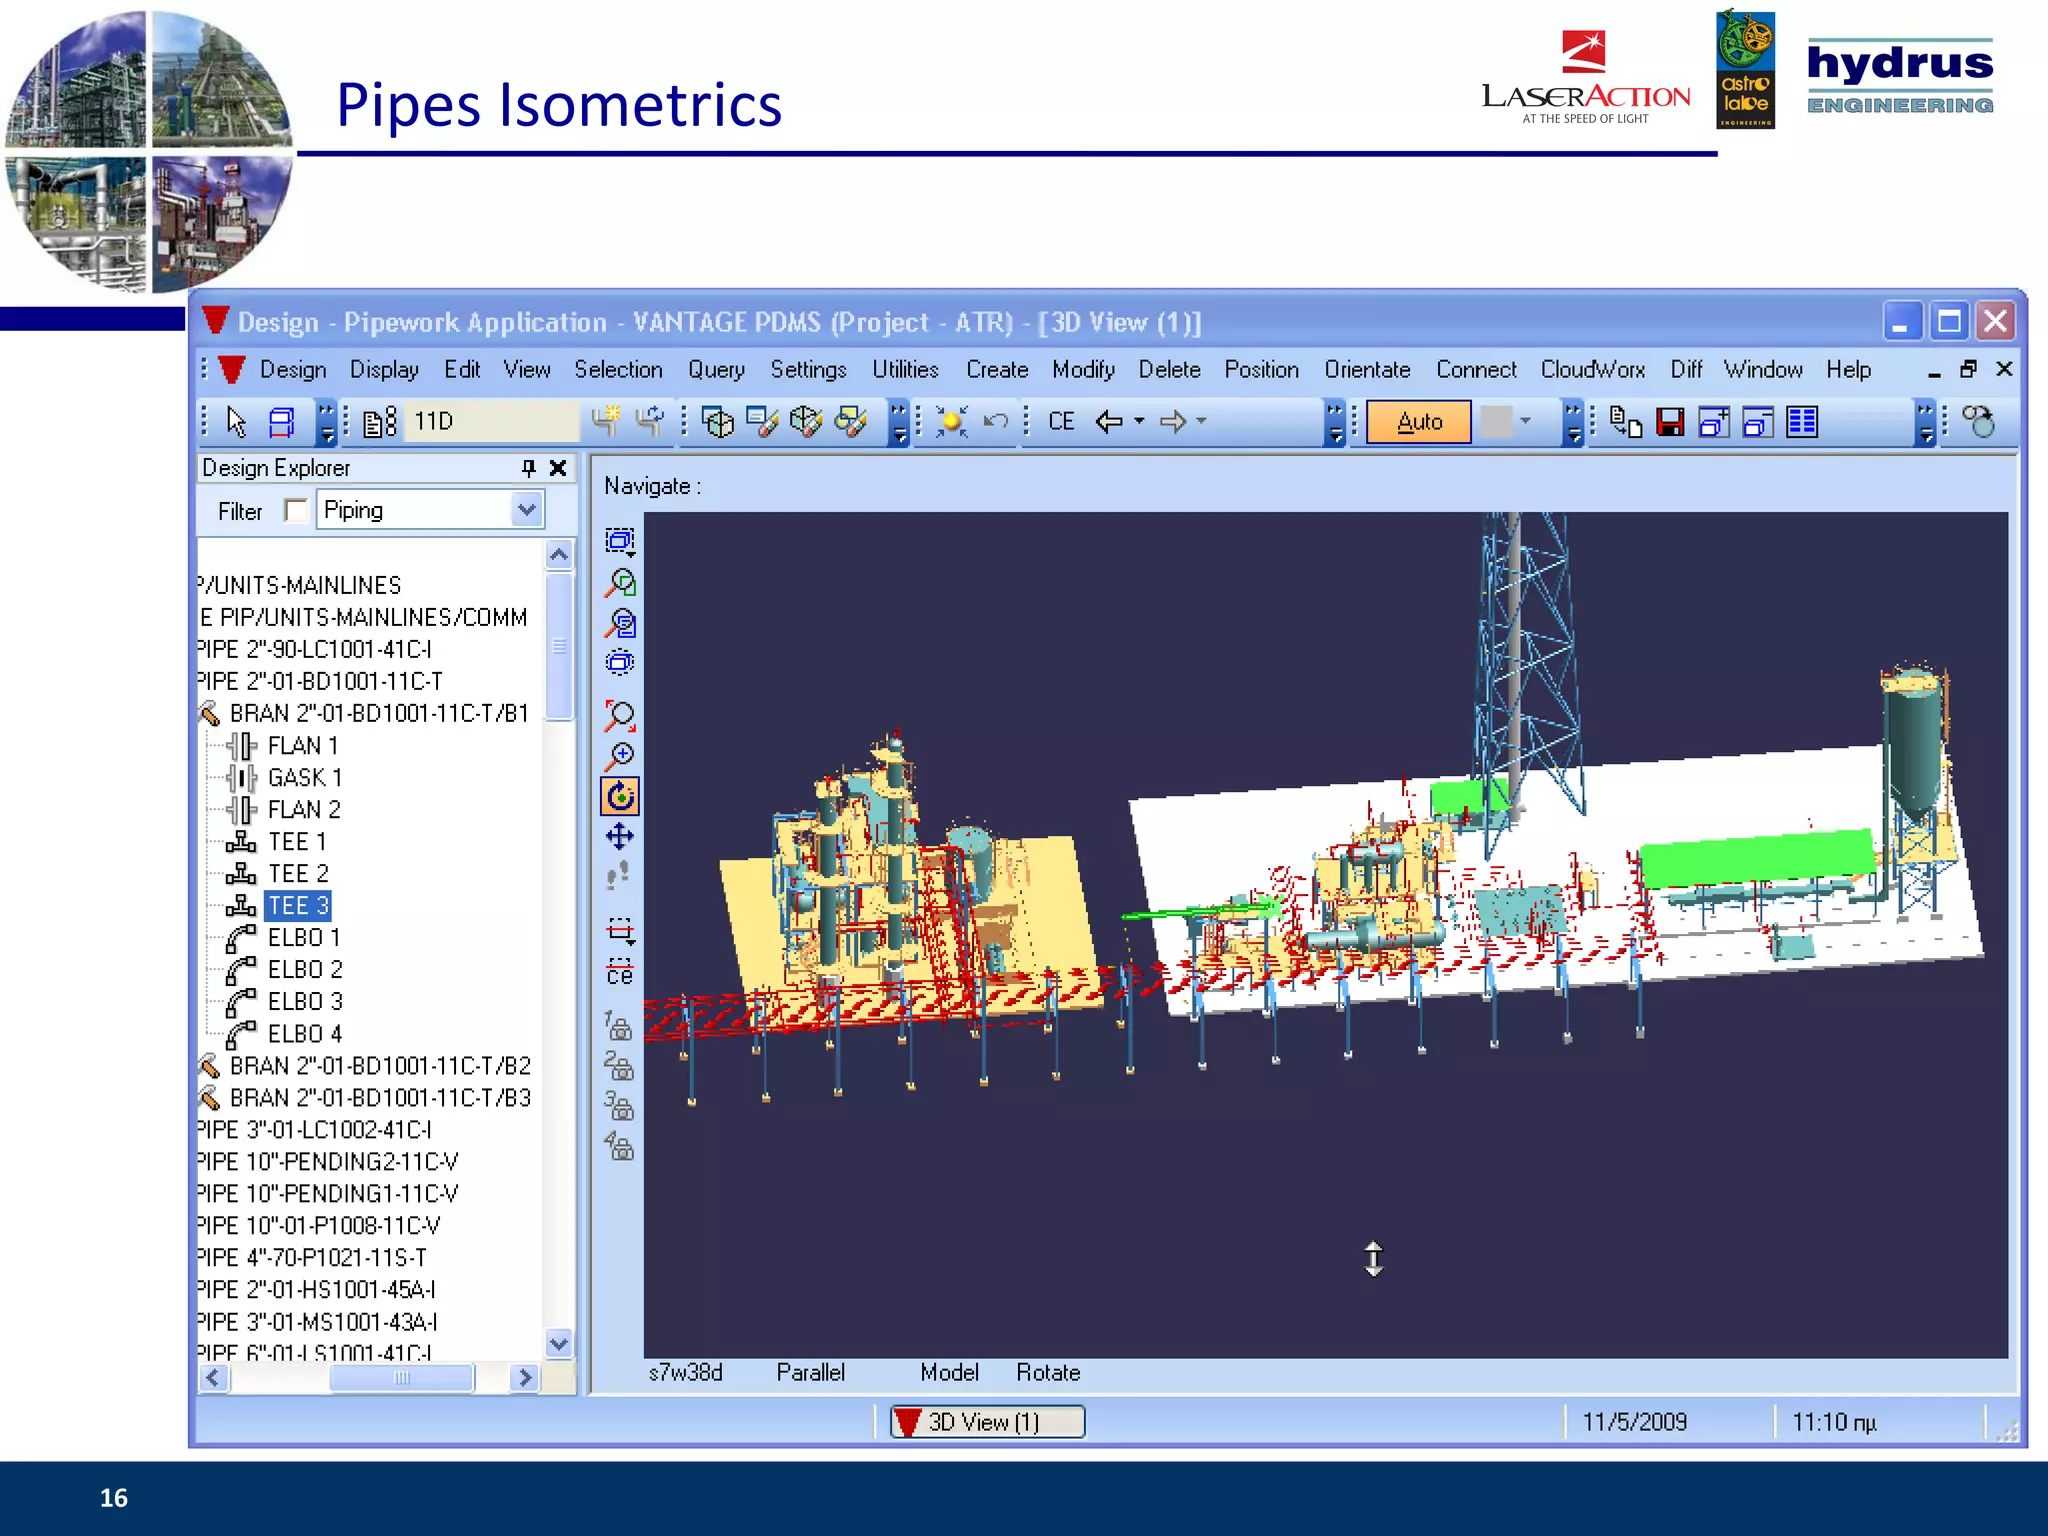Expand toolbar options chevron after history arrows

[1334, 422]
